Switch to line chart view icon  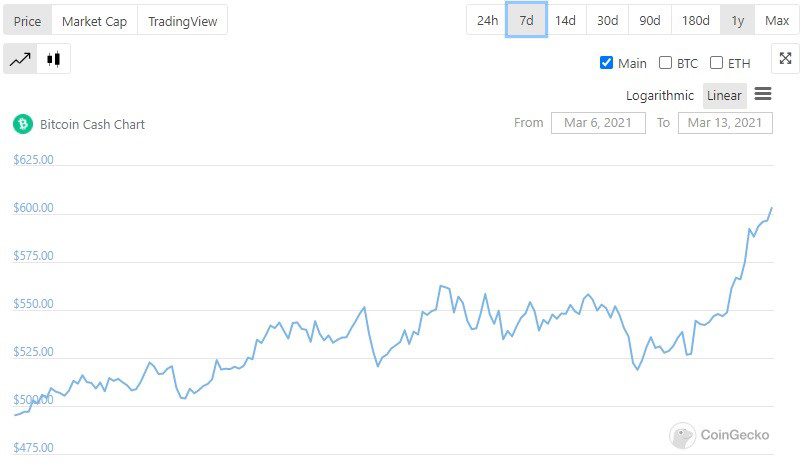coord(20,60)
